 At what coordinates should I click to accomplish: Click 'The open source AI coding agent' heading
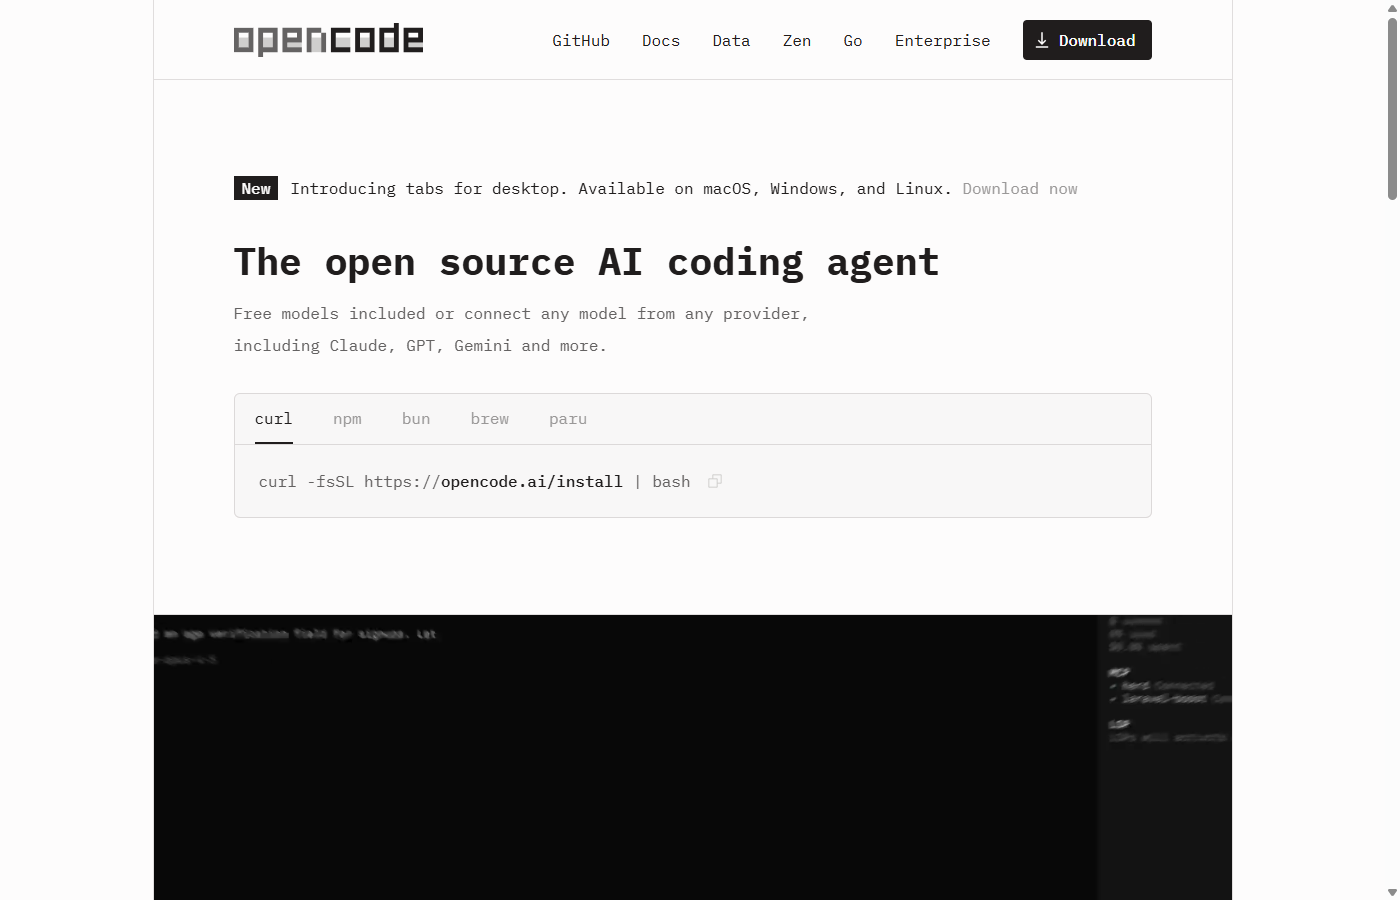586,262
